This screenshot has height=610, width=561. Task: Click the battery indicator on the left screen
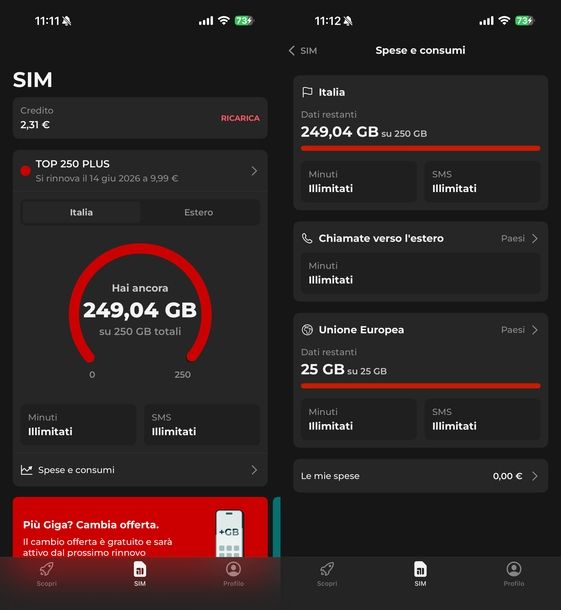(x=244, y=21)
